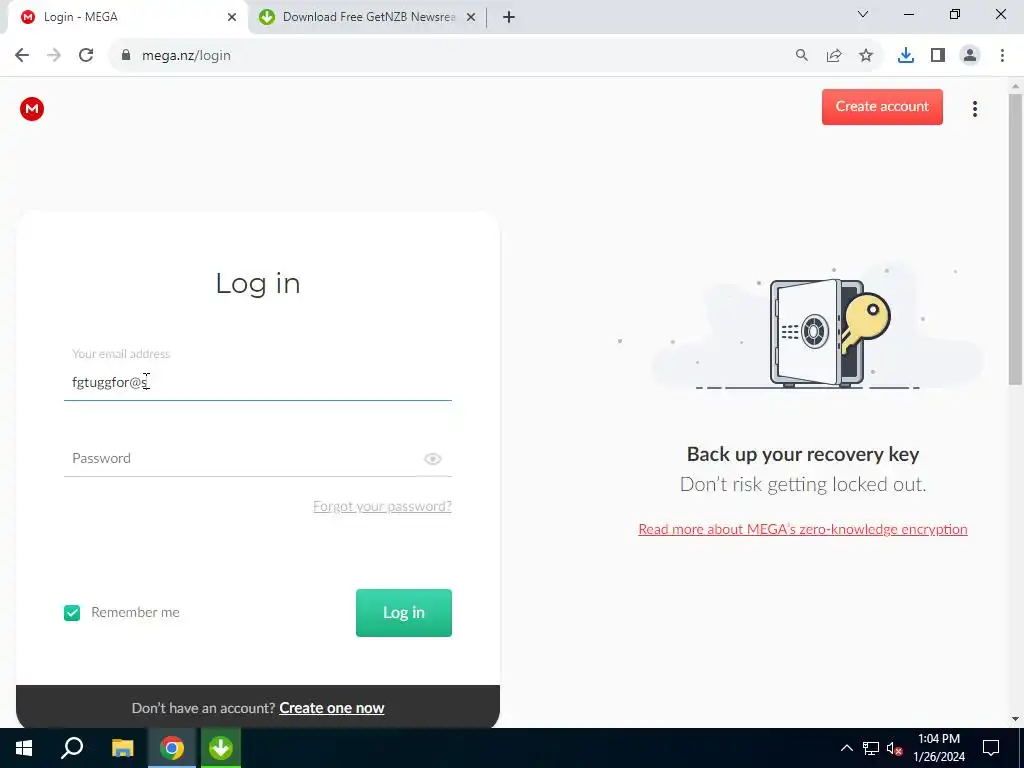Image resolution: width=1024 pixels, height=768 pixels.
Task: Open the zoom magnifier icon
Action: click(x=801, y=56)
